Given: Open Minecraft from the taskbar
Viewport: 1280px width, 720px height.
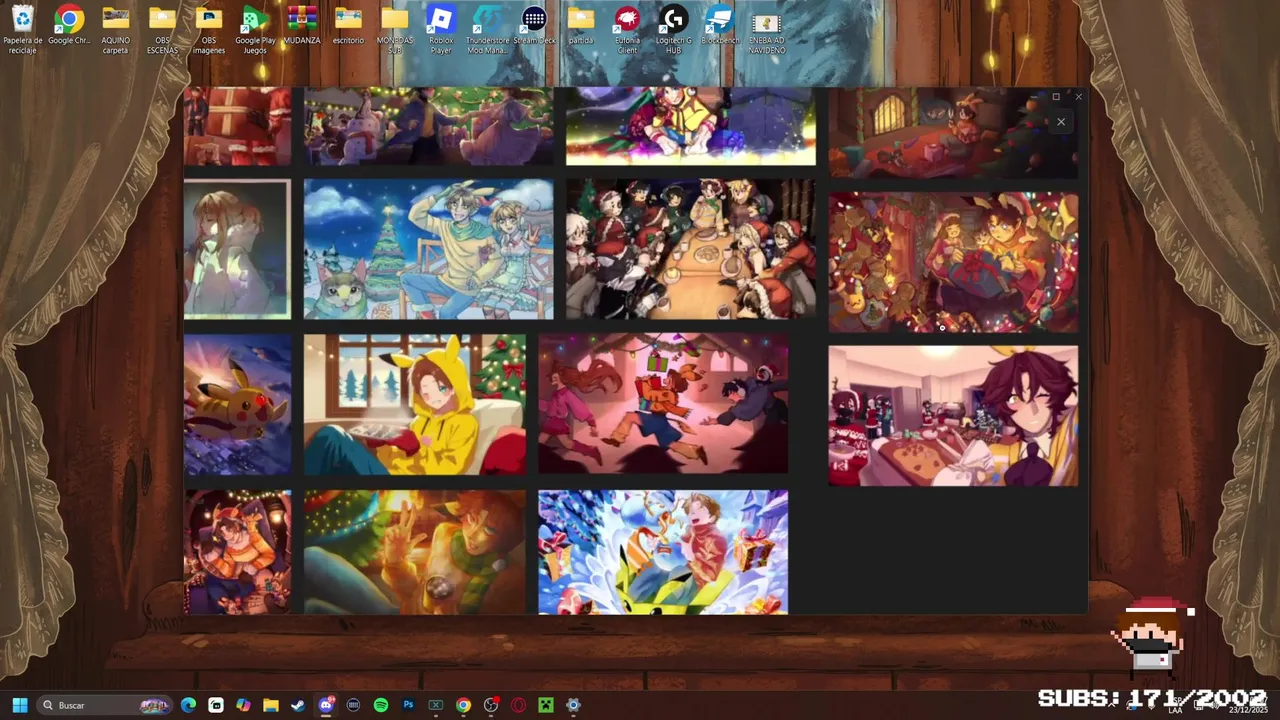Looking at the screenshot, I should pyautogui.click(x=546, y=705).
